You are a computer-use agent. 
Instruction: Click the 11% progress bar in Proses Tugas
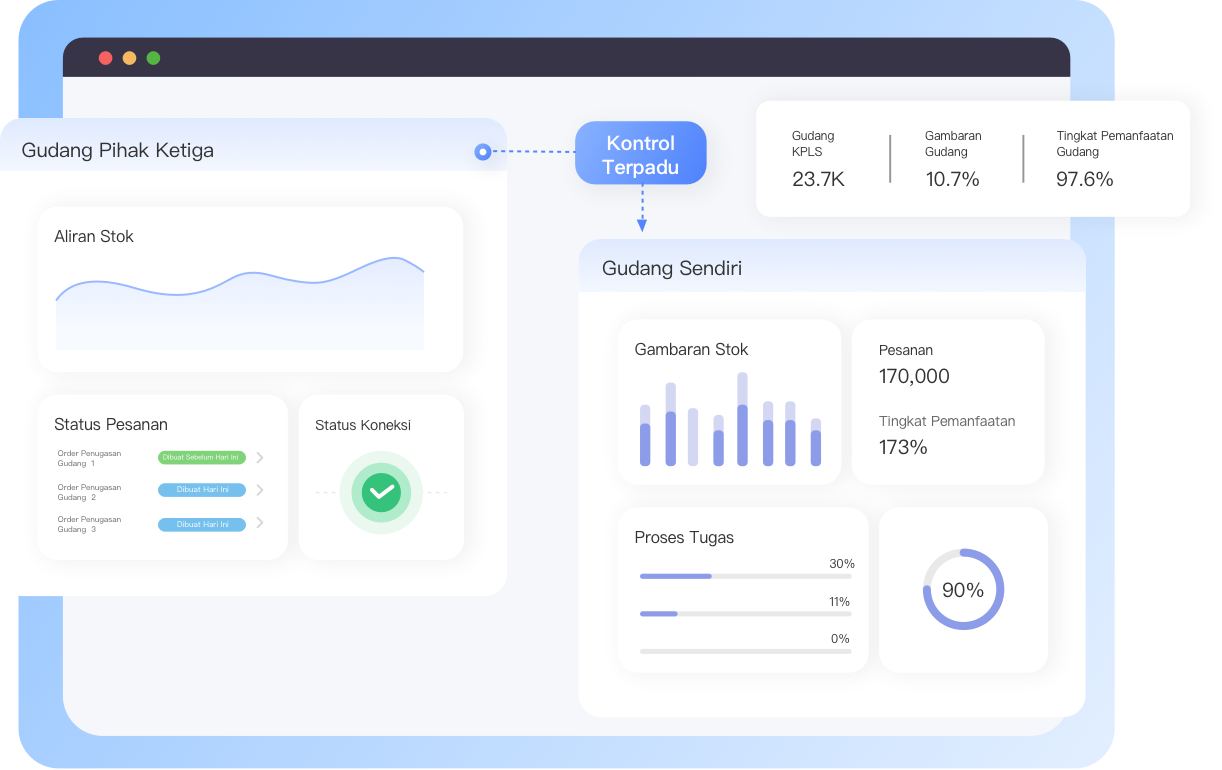(x=746, y=613)
